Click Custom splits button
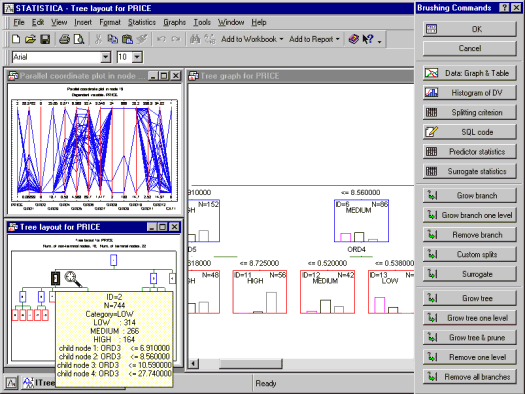Image resolution: width=525 pixels, height=394 pixels. point(469,254)
